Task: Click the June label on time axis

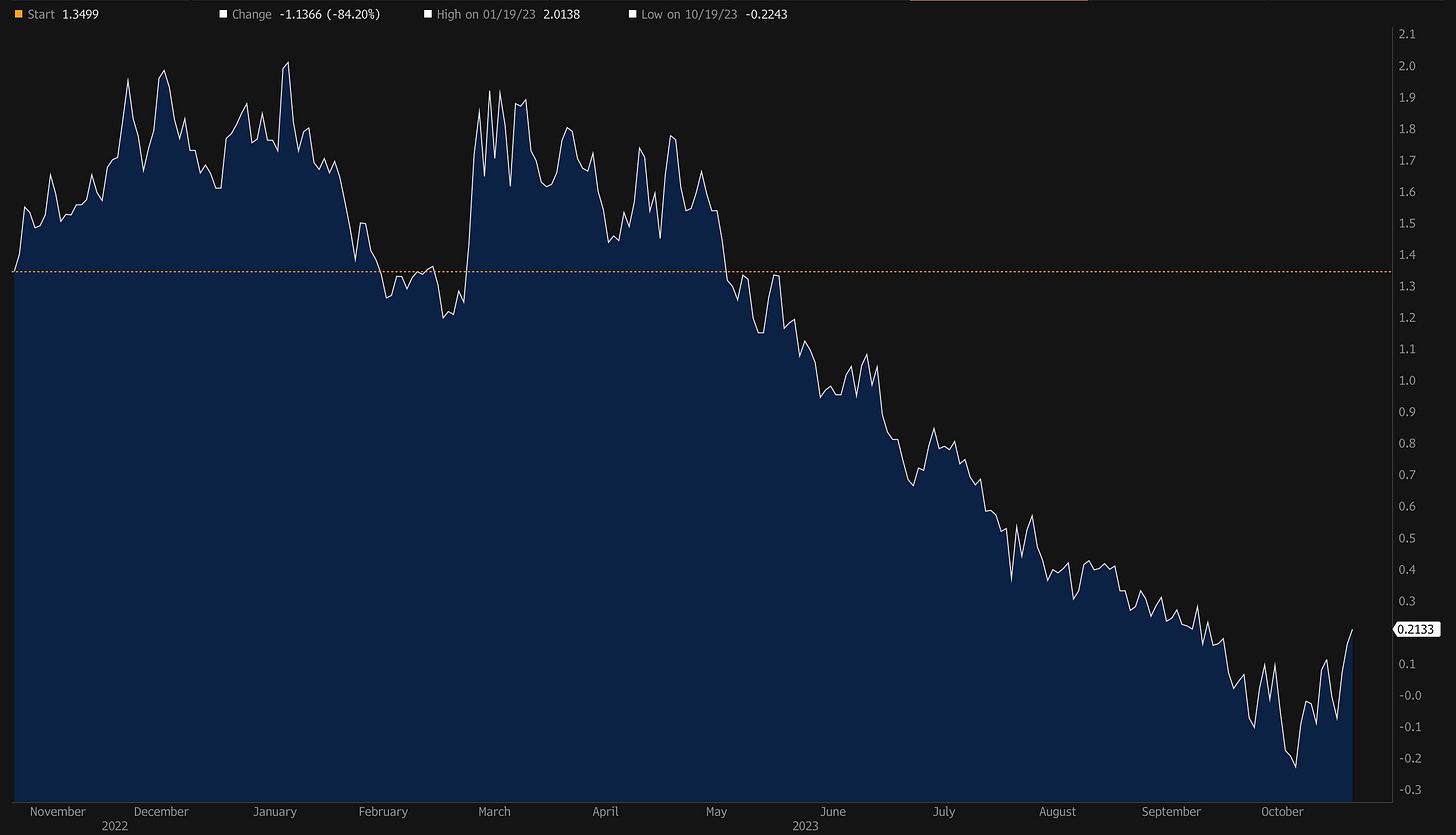Action: (x=833, y=812)
